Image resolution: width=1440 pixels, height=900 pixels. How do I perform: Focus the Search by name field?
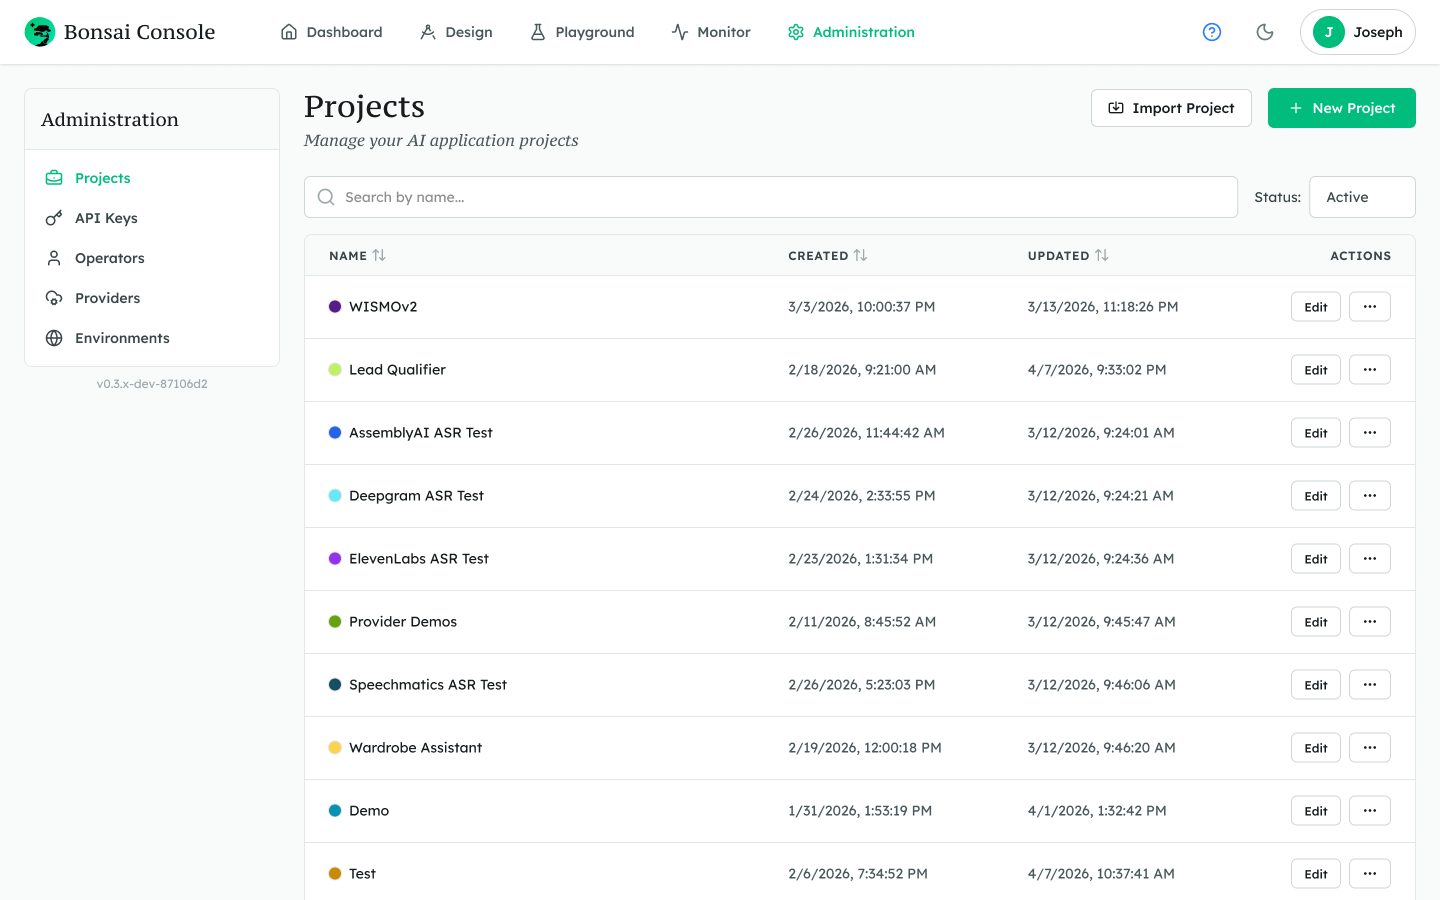(x=770, y=197)
